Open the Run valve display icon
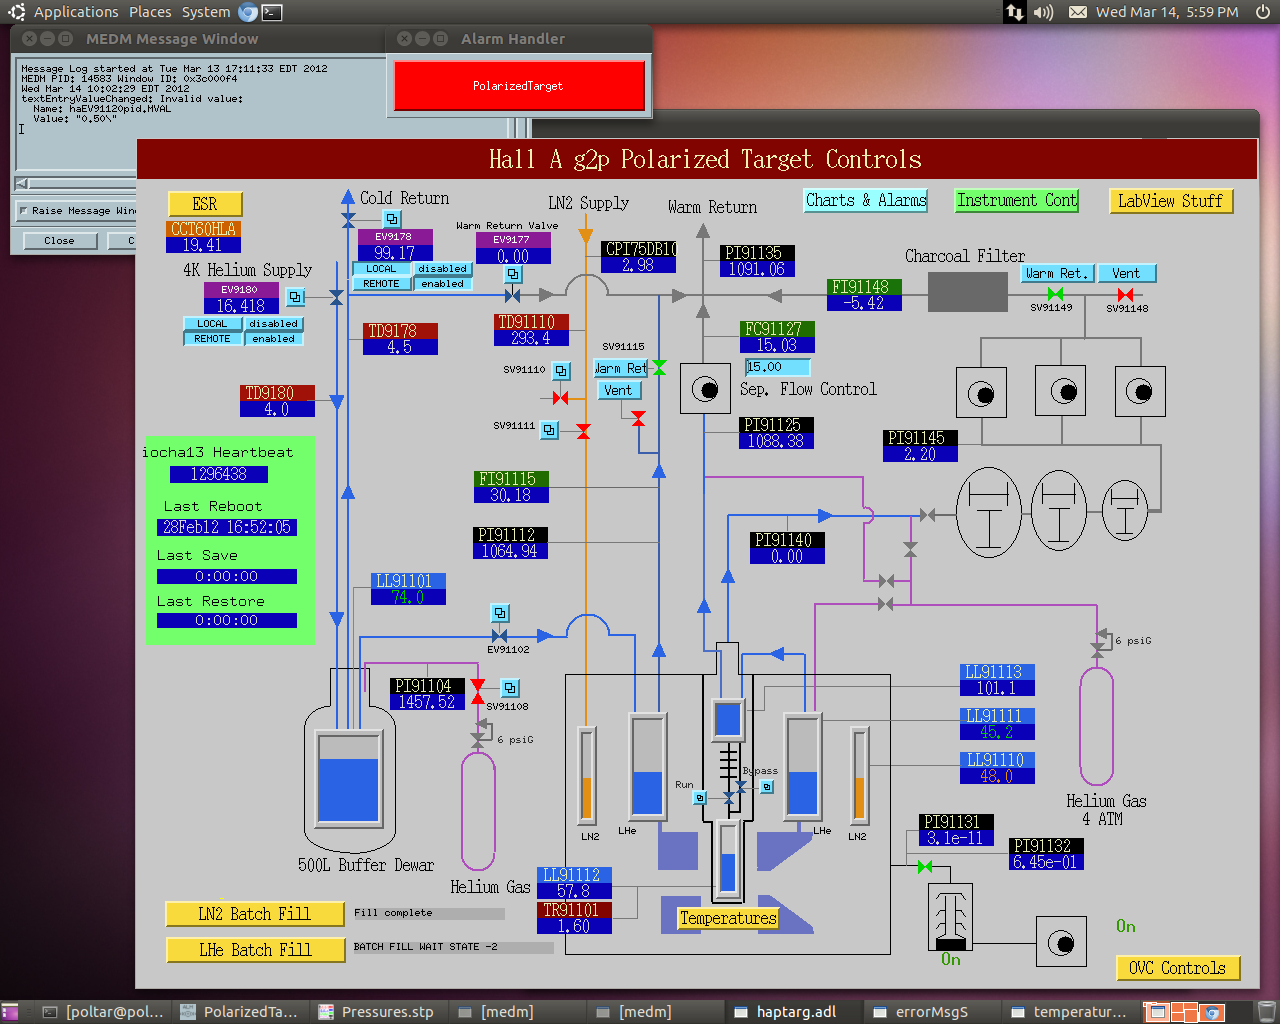The width and height of the screenshot is (1280, 1024). (x=700, y=797)
